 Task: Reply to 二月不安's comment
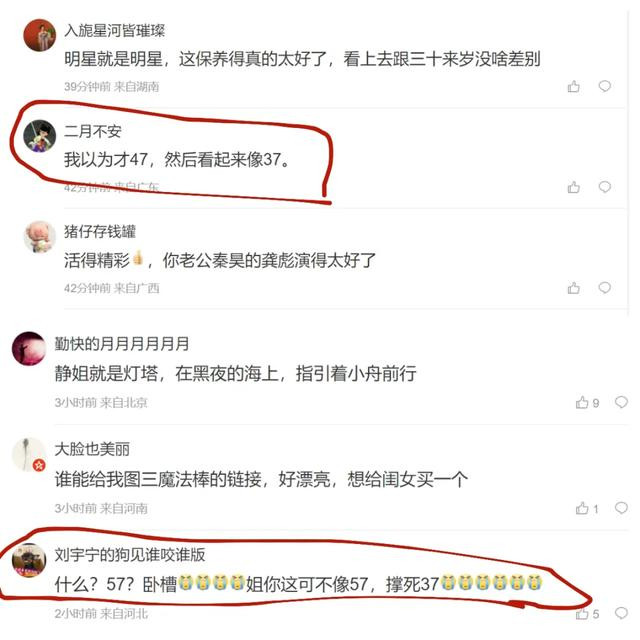point(604,187)
